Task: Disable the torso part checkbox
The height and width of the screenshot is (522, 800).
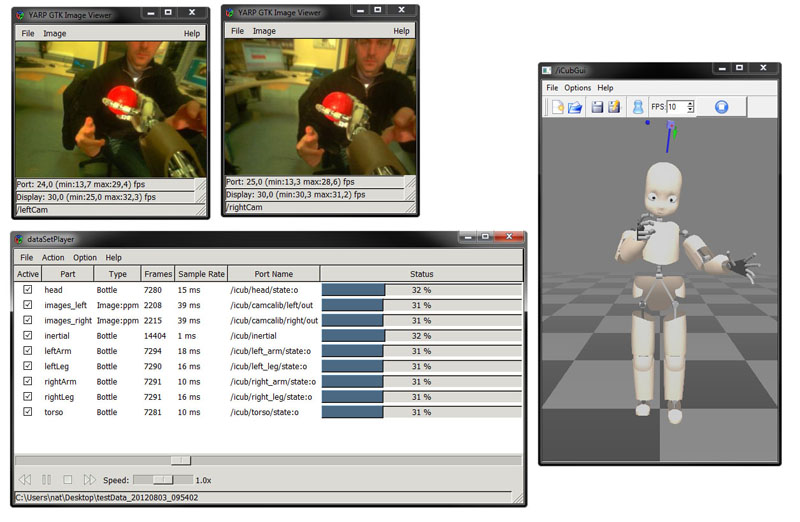Action: 28,412
